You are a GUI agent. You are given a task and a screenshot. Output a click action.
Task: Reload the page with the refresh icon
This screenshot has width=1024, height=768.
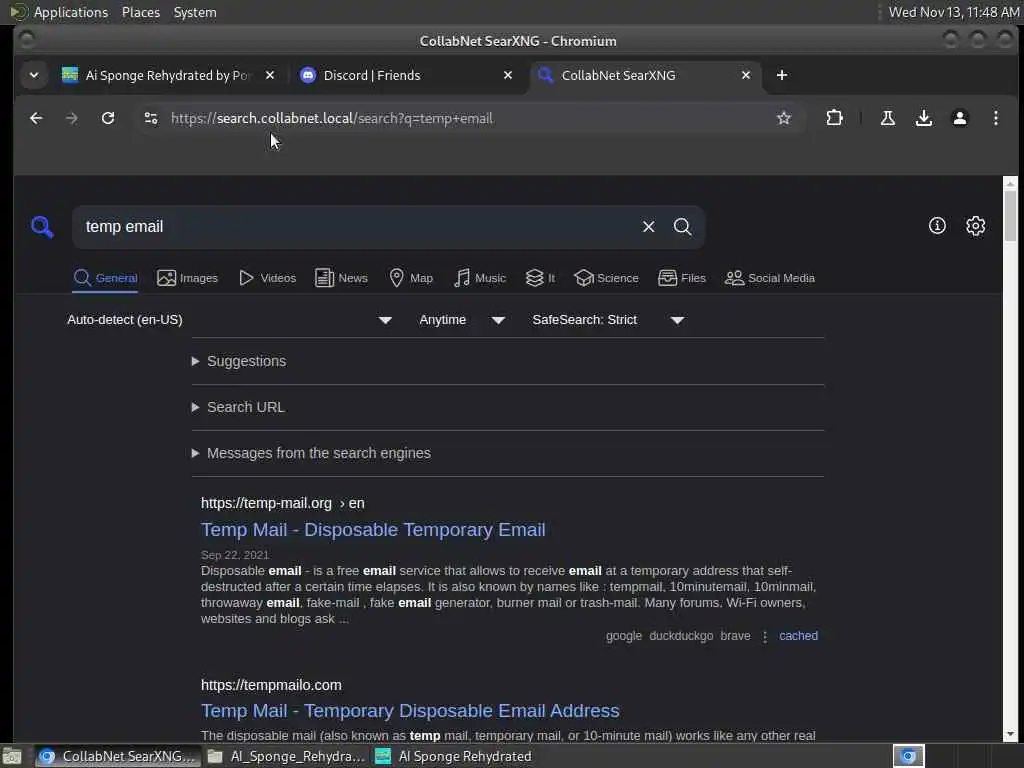(x=108, y=118)
